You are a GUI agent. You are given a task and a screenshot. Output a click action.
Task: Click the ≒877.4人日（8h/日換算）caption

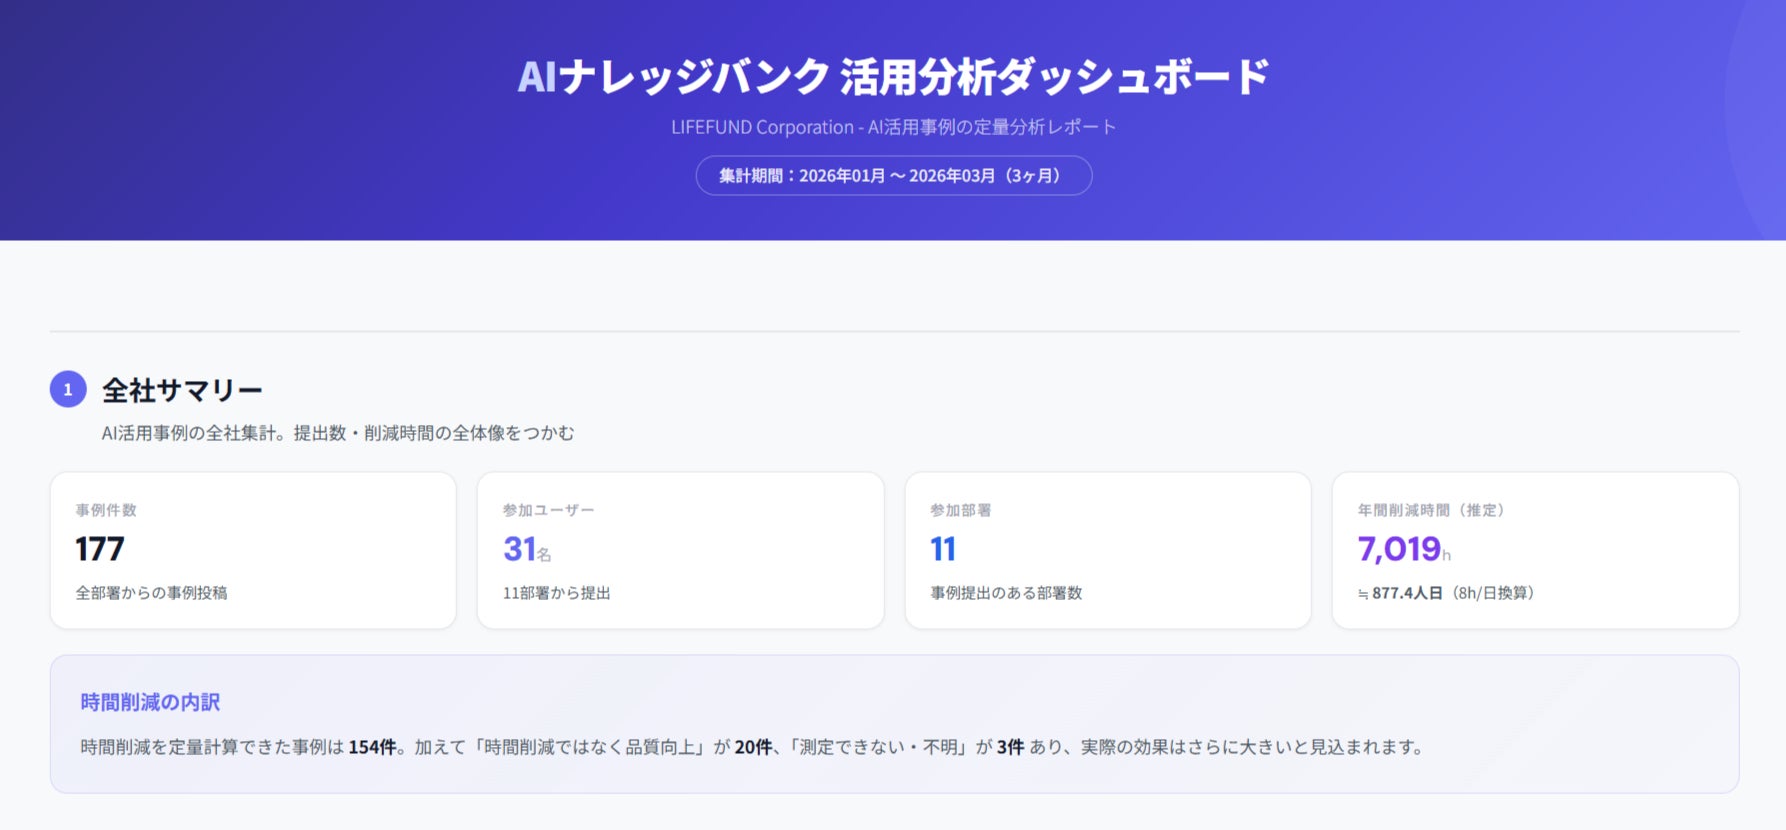pyautogui.click(x=1446, y=593)
